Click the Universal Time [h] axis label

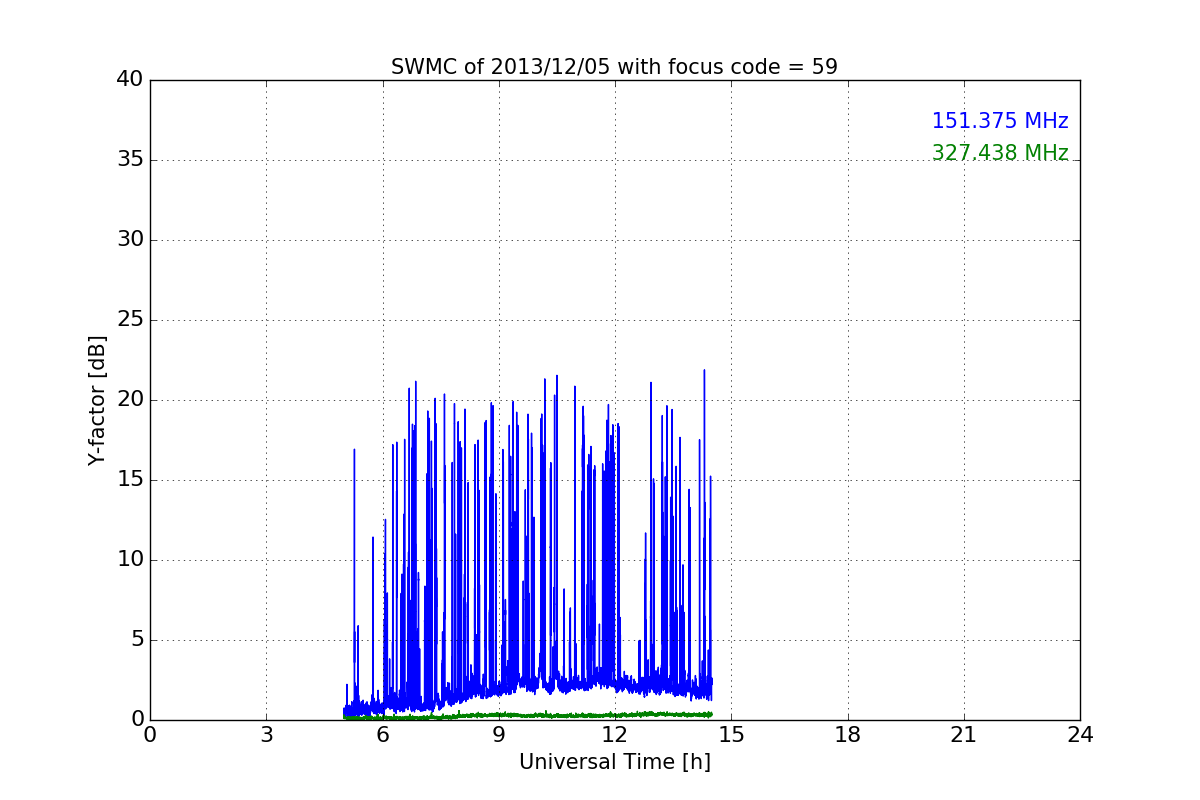(615, 762)
